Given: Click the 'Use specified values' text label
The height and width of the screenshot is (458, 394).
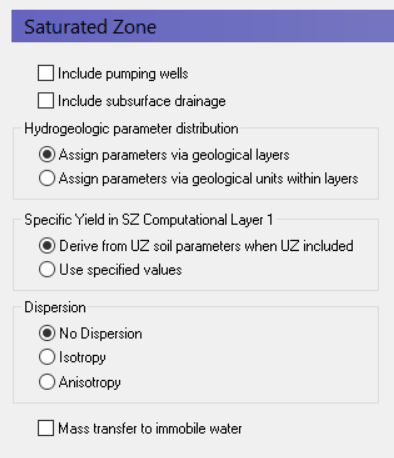Looking at the screenshot, I should pos(120,270).
